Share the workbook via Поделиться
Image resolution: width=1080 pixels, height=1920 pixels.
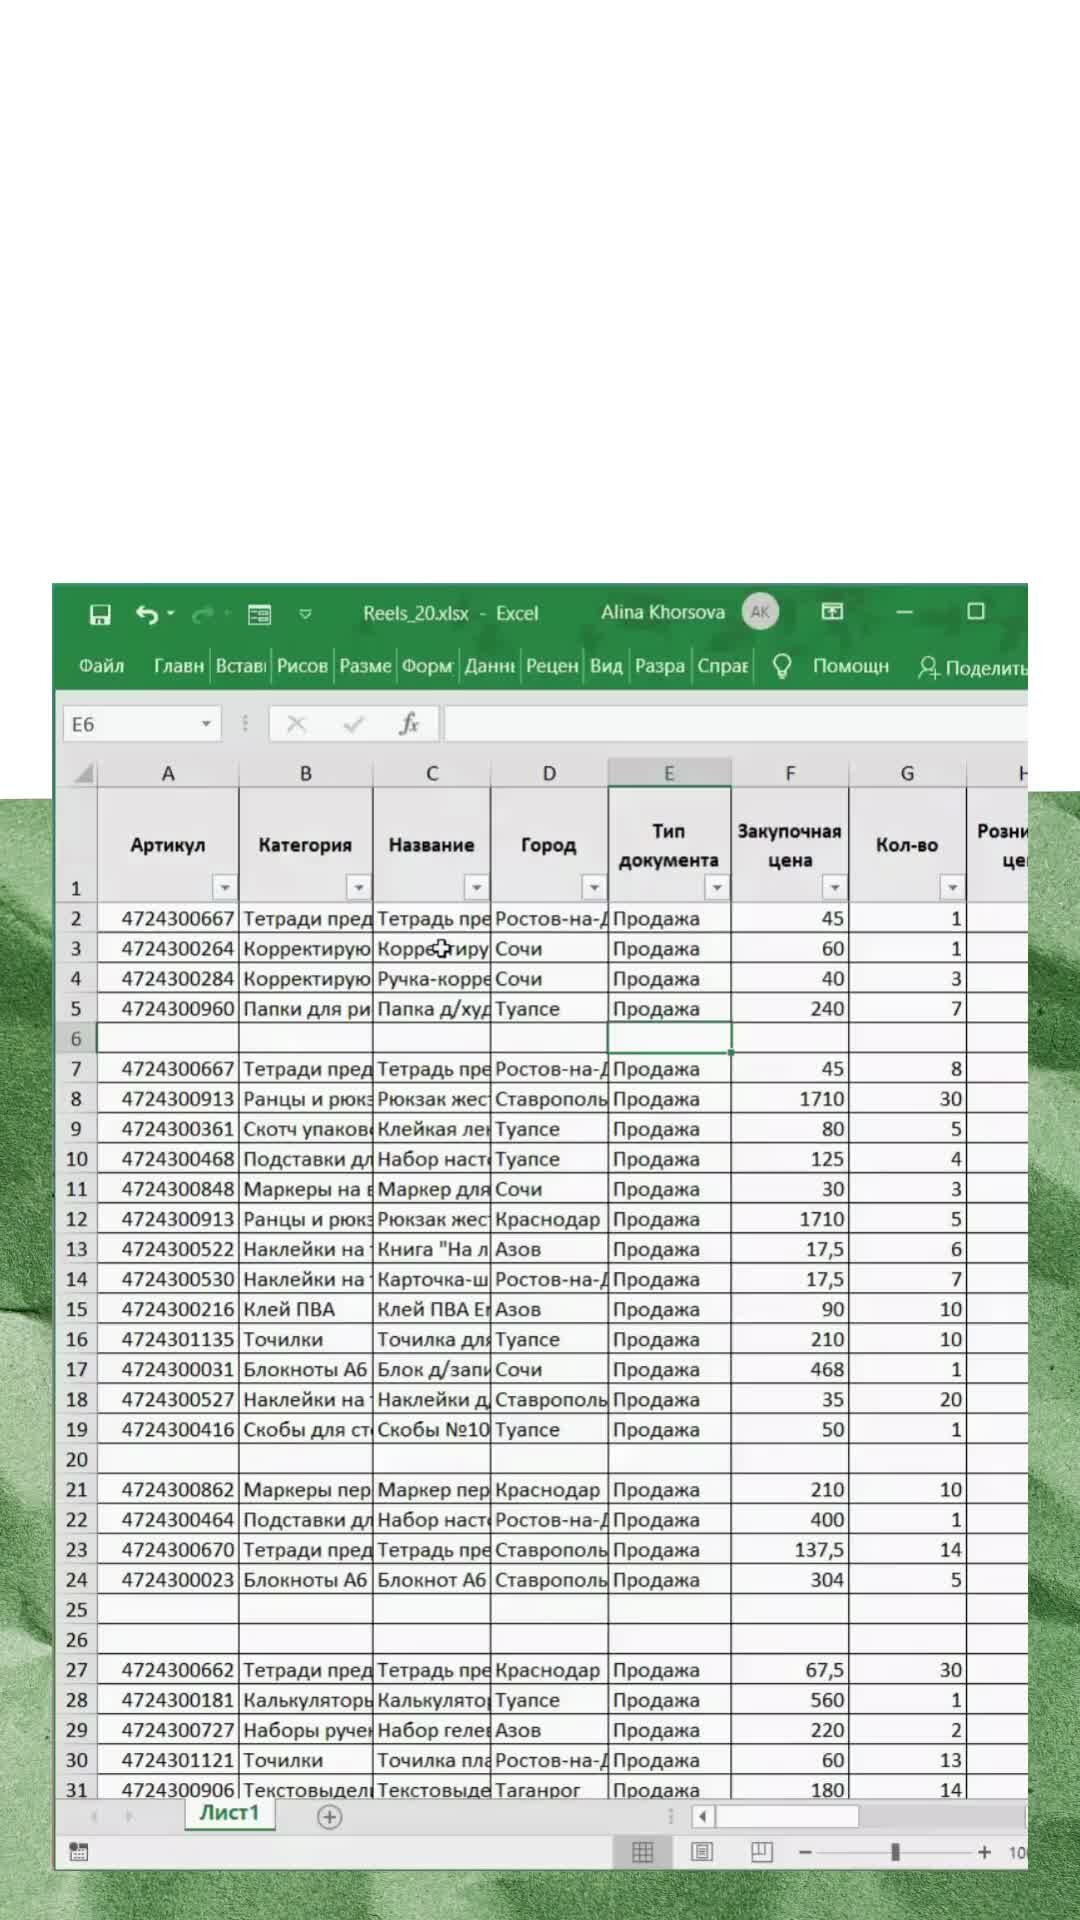(973, 667)
